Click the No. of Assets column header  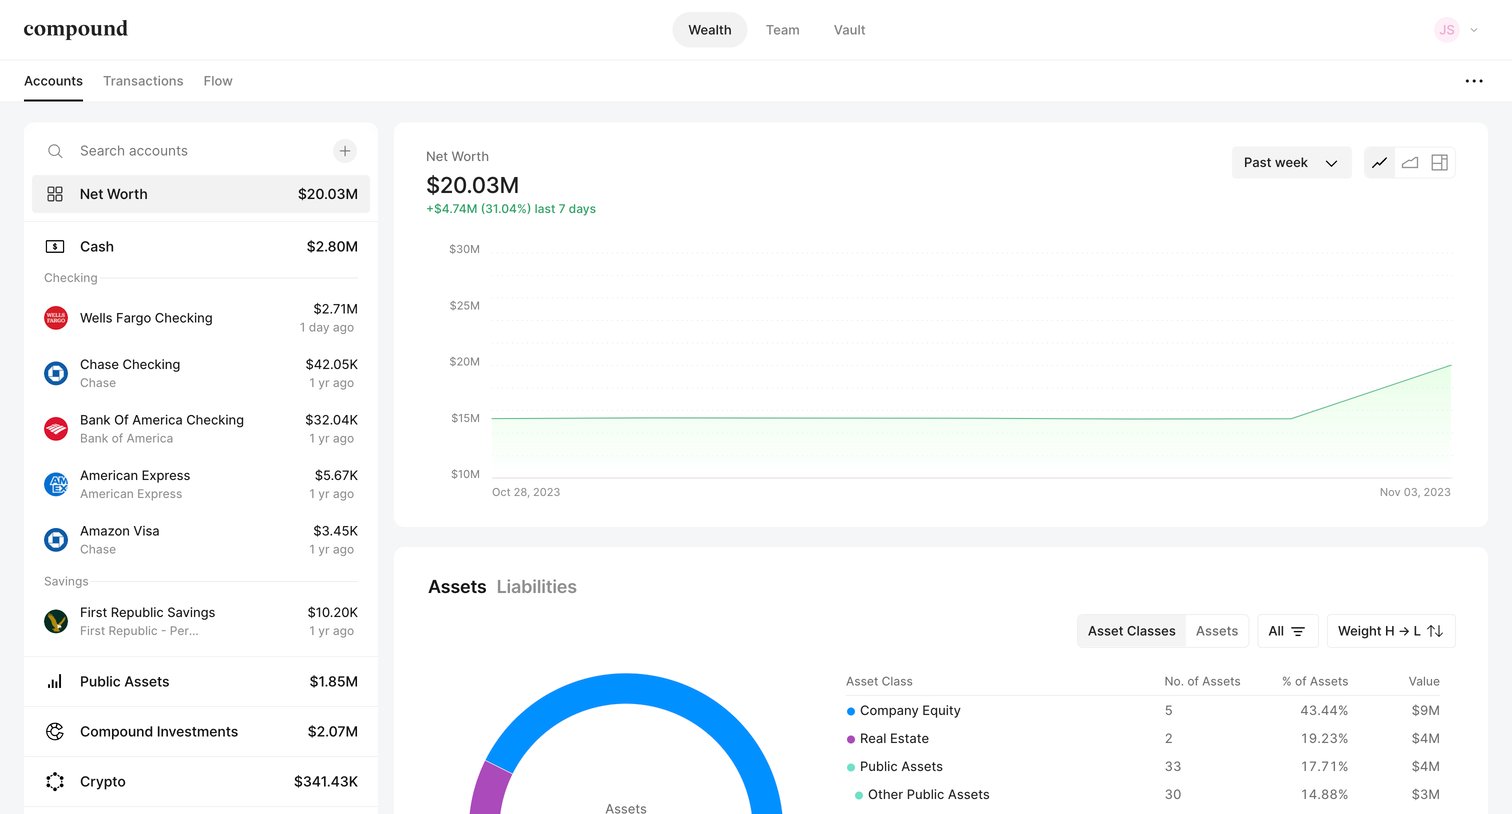coord(1202,682)
